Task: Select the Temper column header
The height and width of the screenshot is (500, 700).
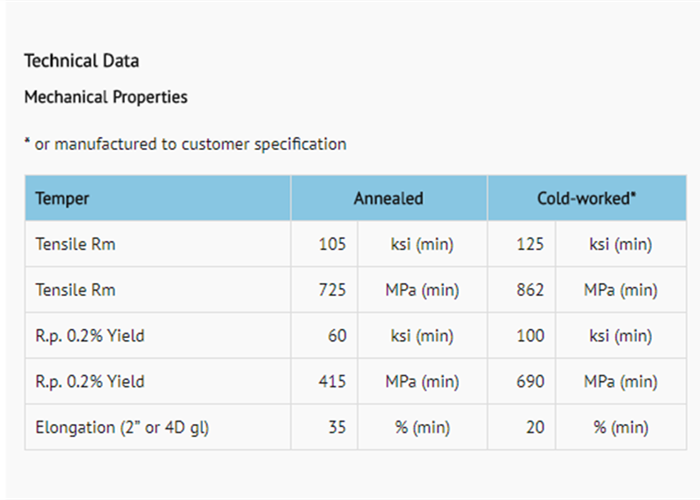Action: pos(62,198)
